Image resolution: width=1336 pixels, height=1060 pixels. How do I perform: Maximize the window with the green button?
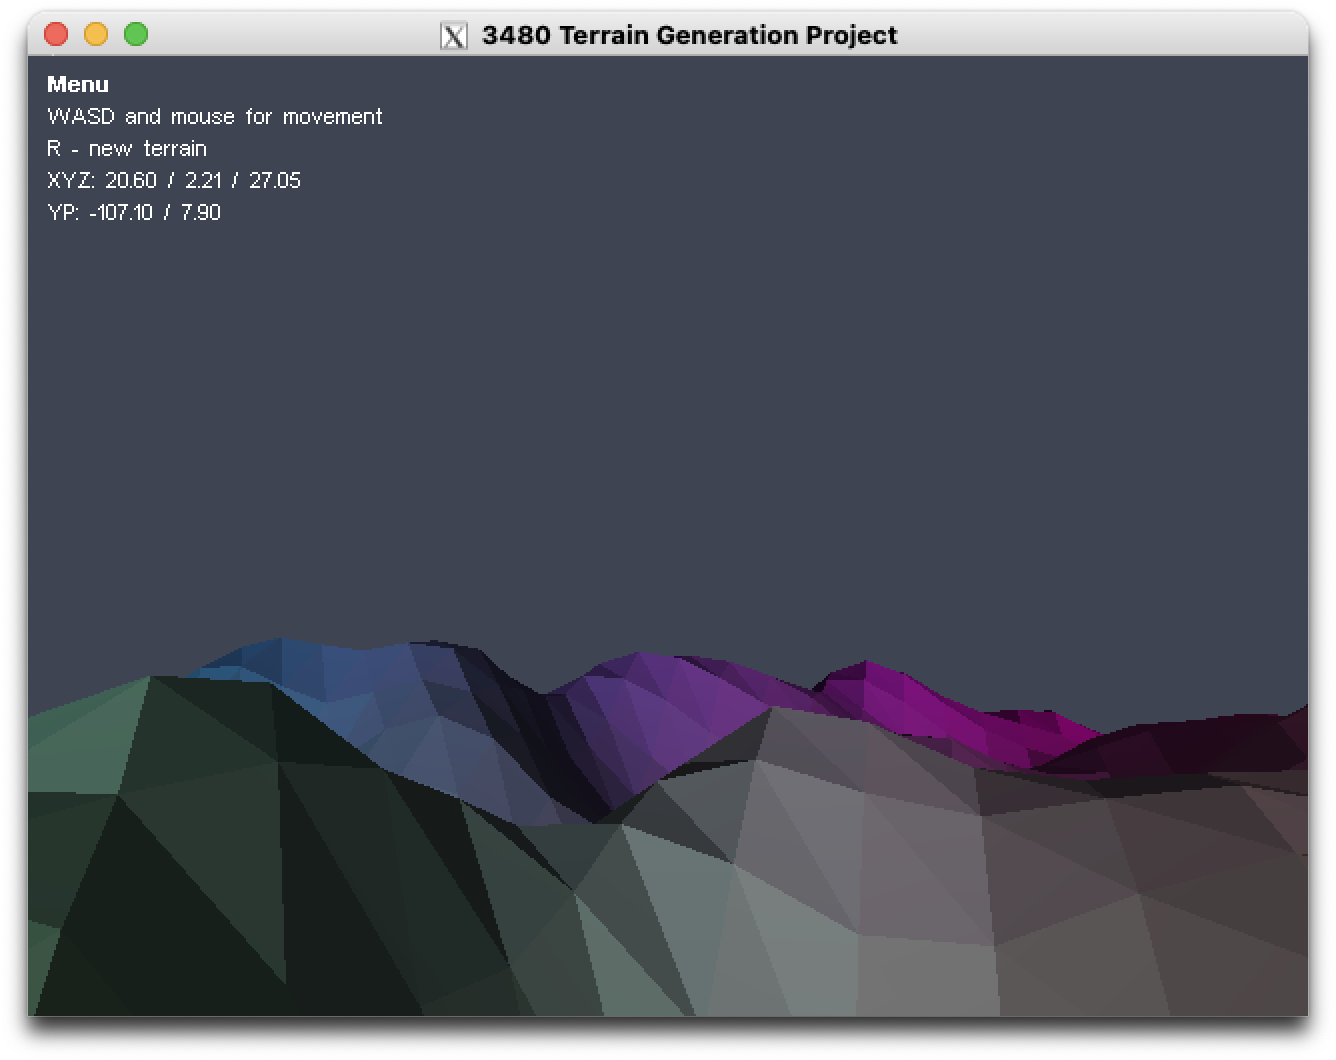[x=136, y=35]
